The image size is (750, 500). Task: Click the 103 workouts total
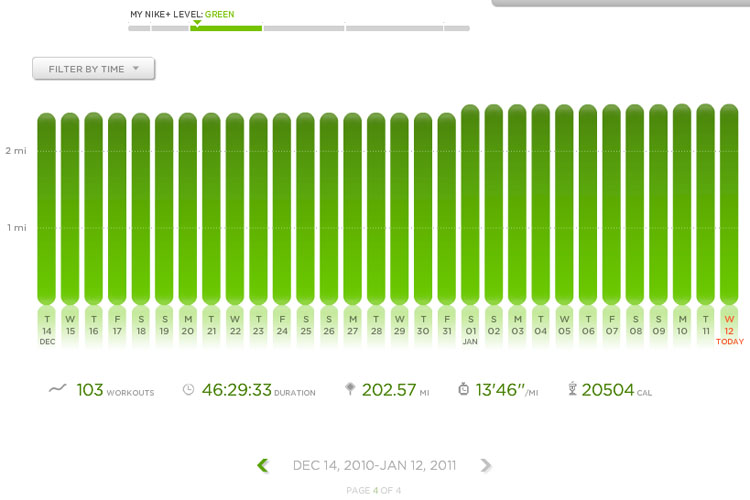tap(115, 390)
